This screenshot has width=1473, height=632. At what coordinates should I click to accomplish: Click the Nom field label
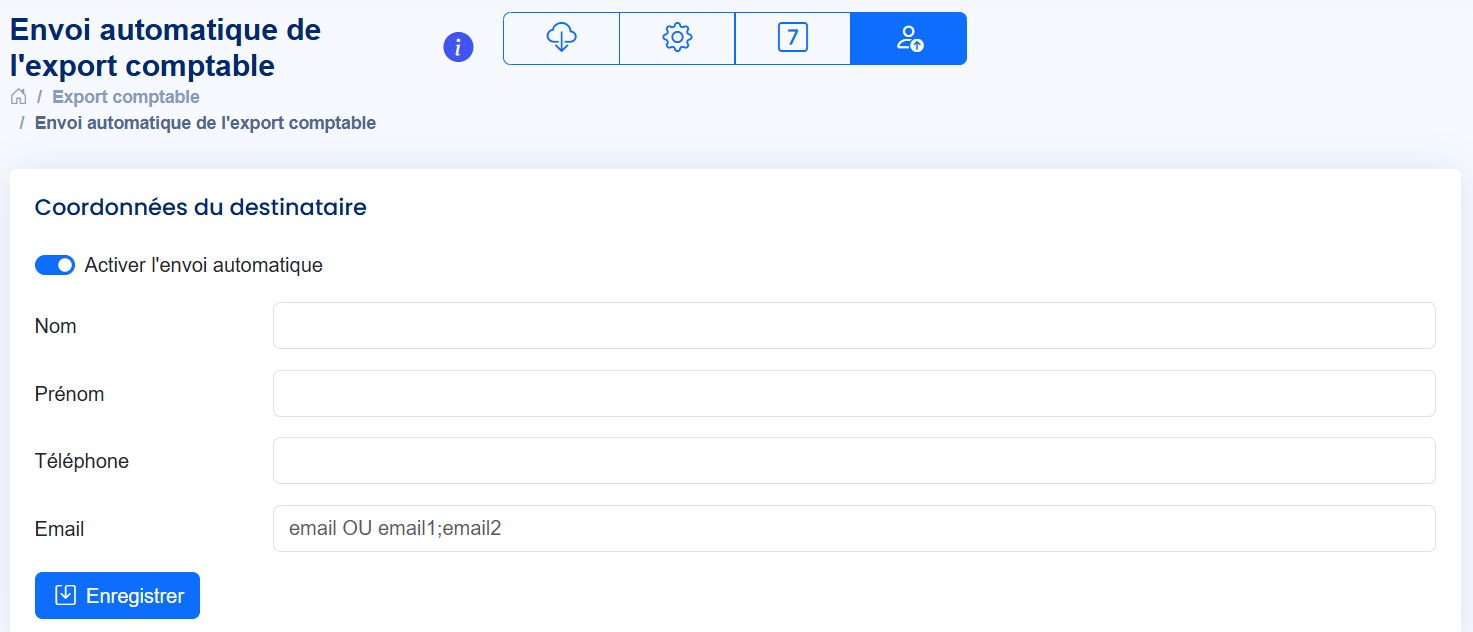tap(56, 326)
